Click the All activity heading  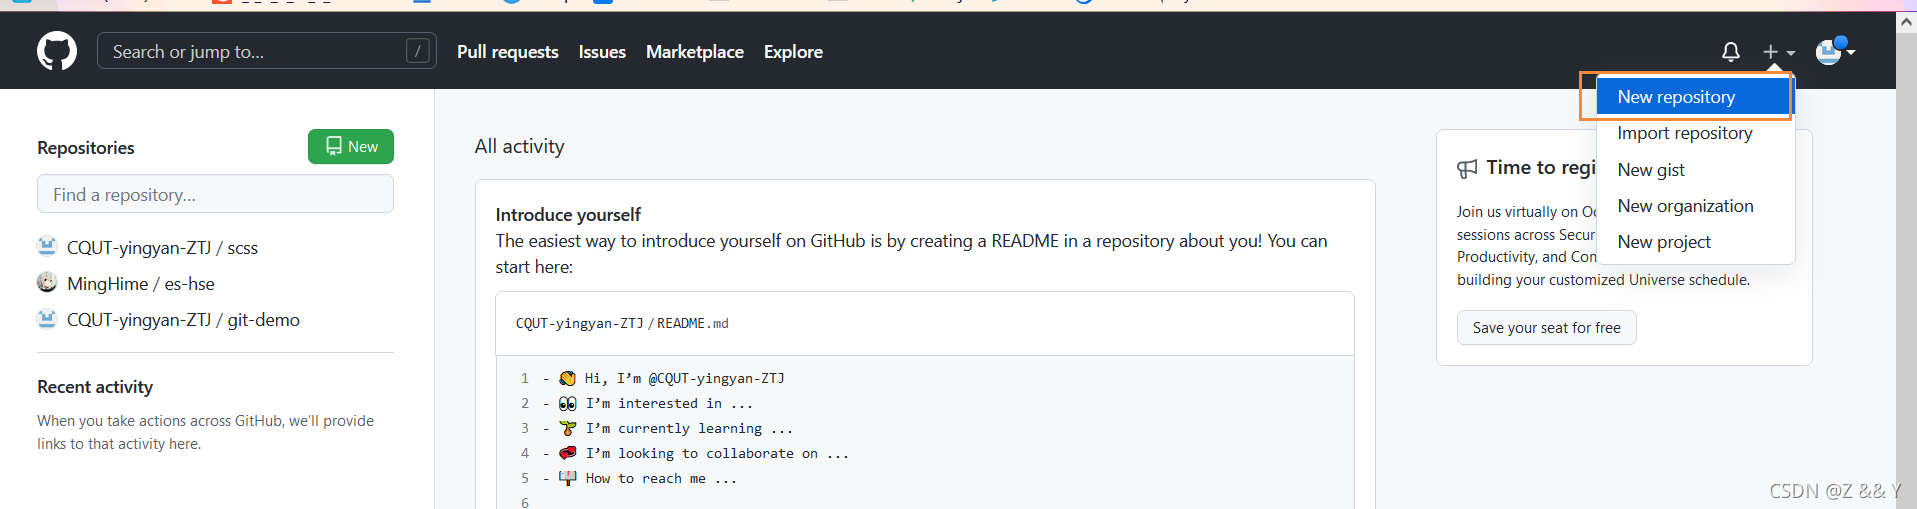(x=520, y=147)
